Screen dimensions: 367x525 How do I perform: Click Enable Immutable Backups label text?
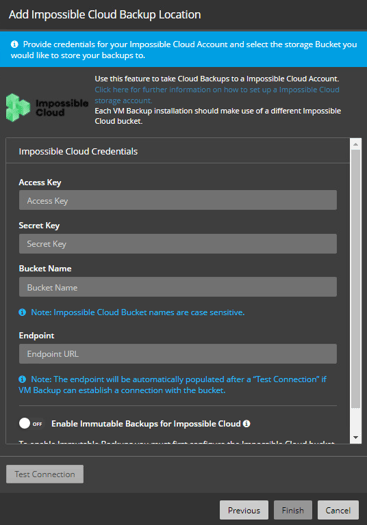tap(146, 424)
